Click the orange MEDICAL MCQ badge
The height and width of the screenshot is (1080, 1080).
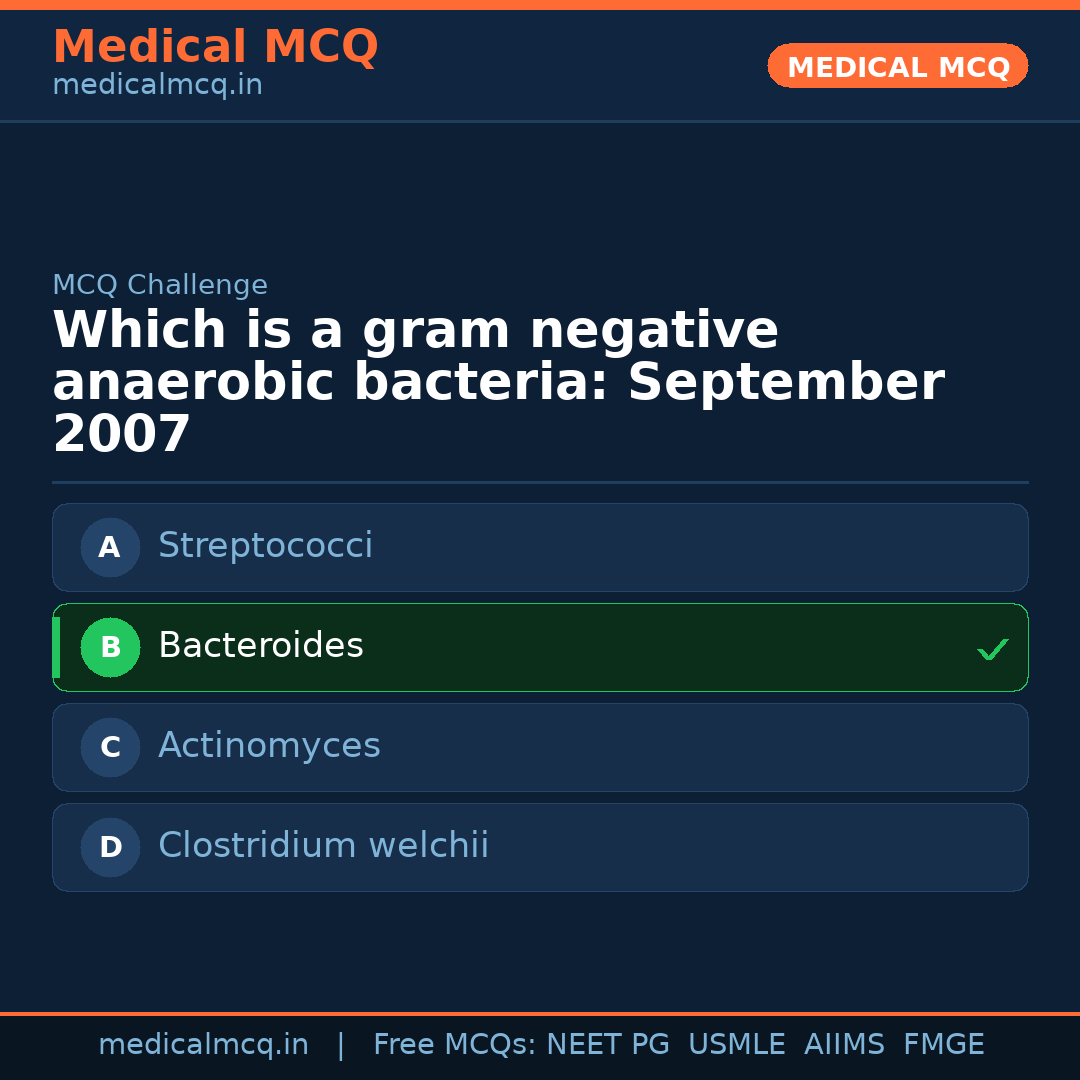pyautogui.click(x=897, y=67)
